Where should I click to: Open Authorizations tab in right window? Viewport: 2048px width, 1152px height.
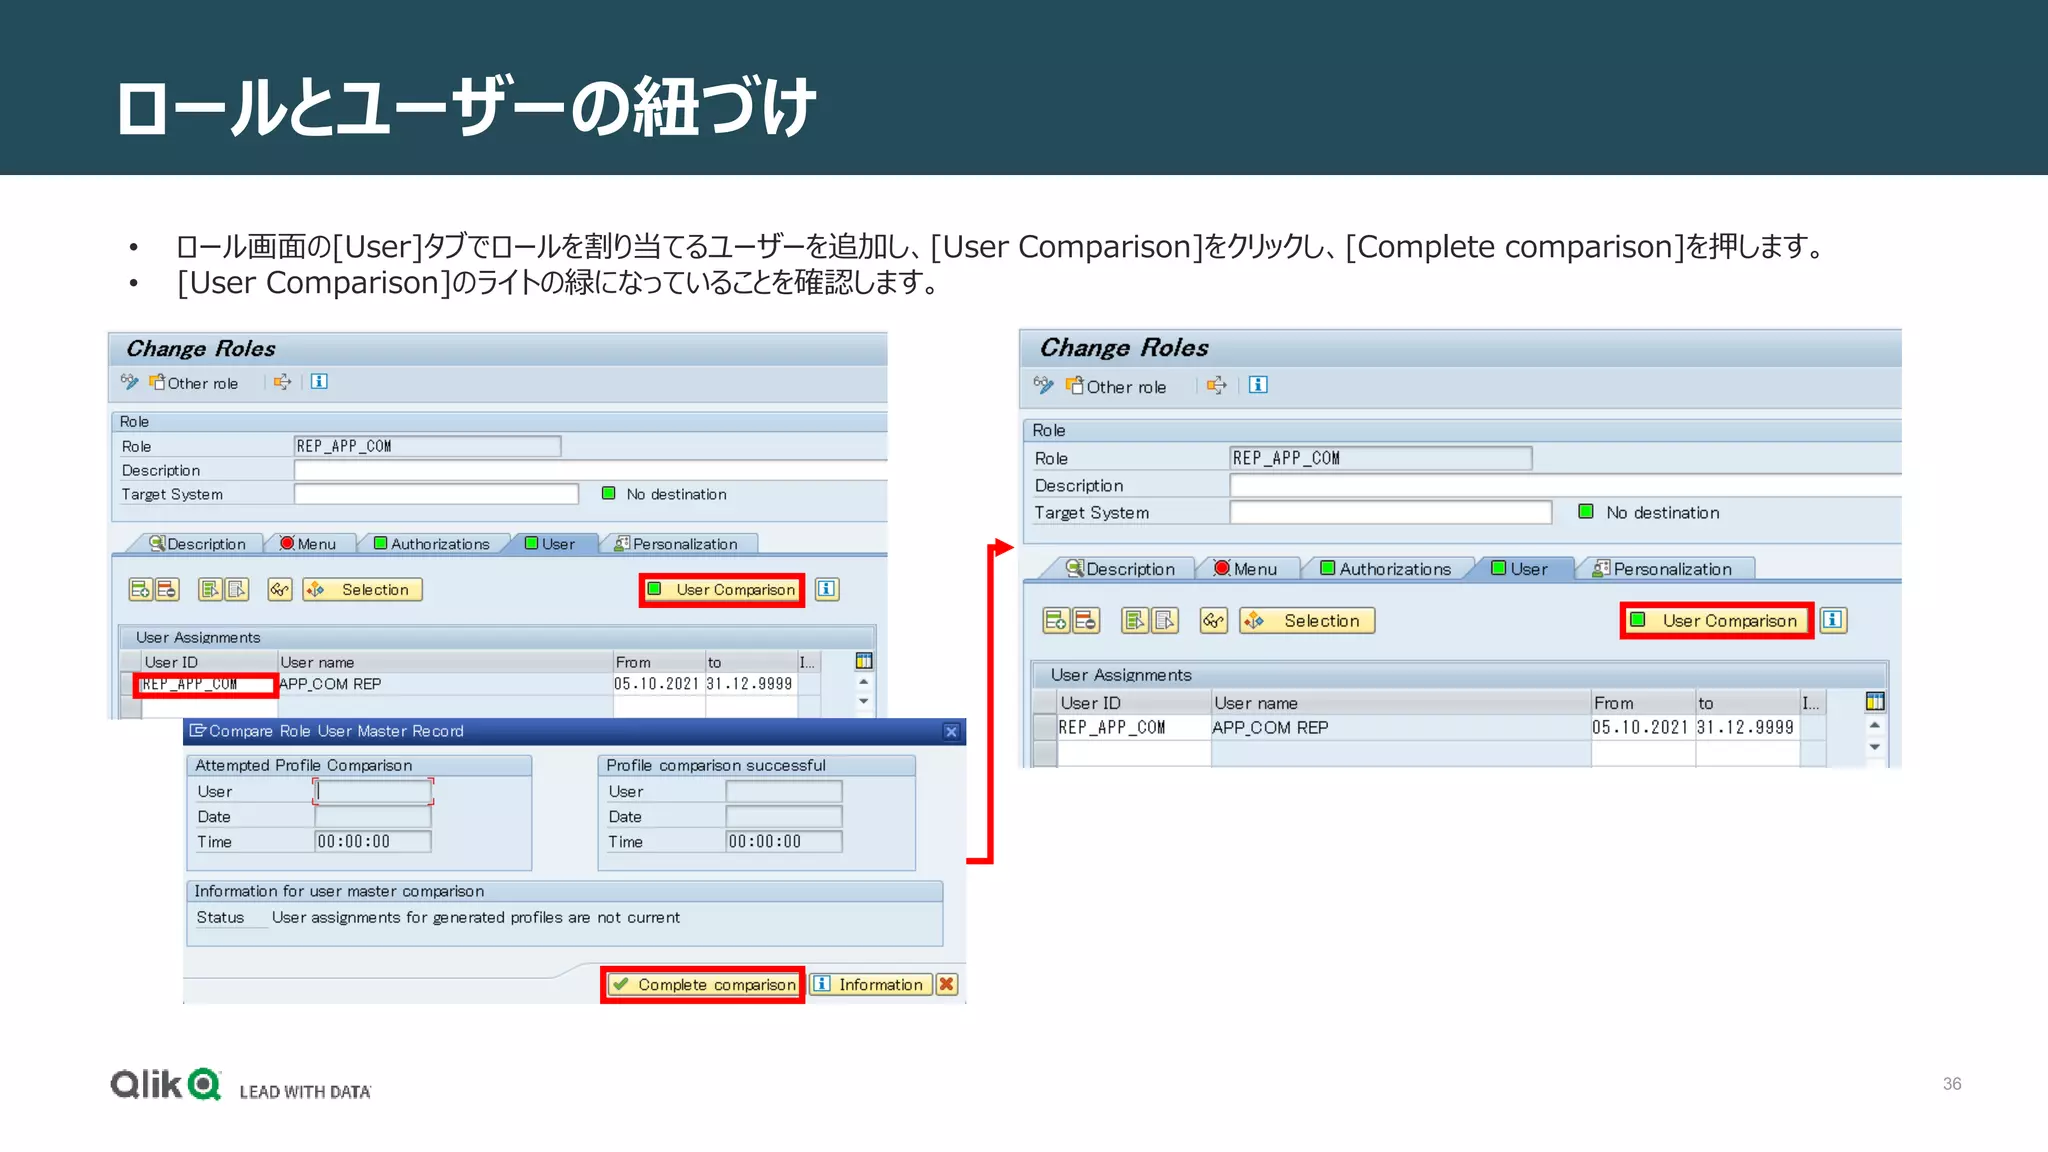pos(1386,569)
